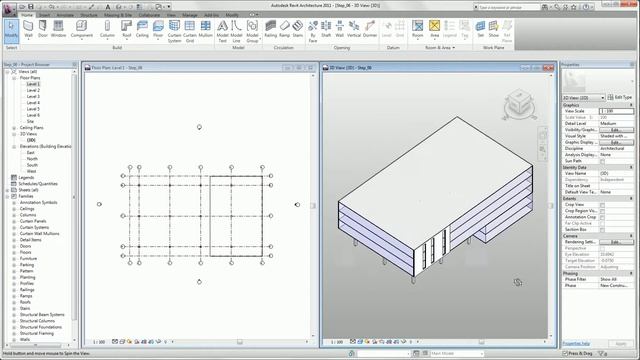This screenshot has height=360, width=640.
Task: Expand the Room & Area panel dropdown
Action: coord(440,48)
